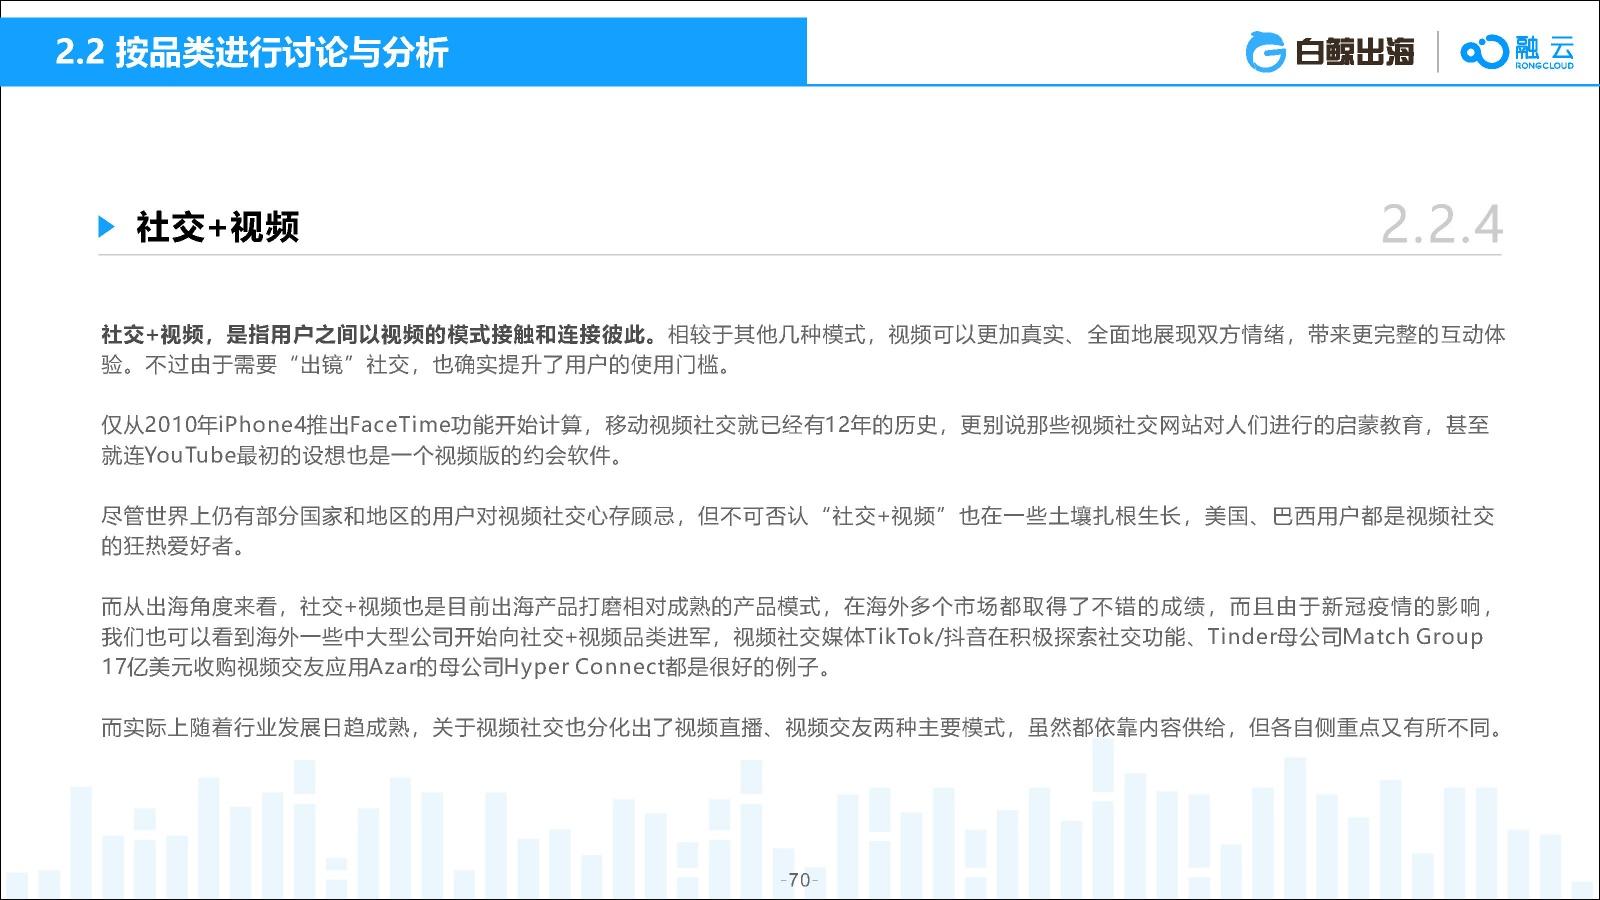Click the phrase 移动视频社交就已经有12年的历史

coord(771,425)
